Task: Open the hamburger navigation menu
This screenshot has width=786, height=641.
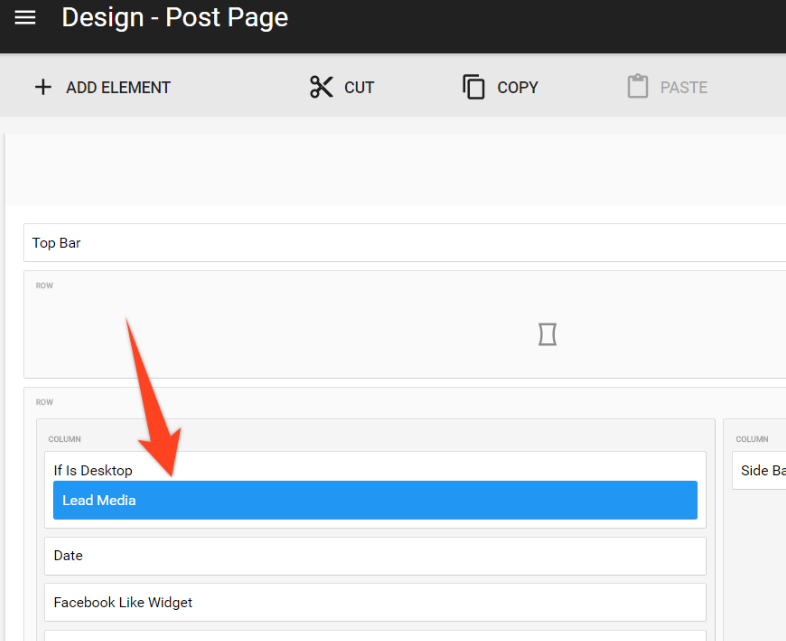Action: pyautogui.click(x=25, y=18)
